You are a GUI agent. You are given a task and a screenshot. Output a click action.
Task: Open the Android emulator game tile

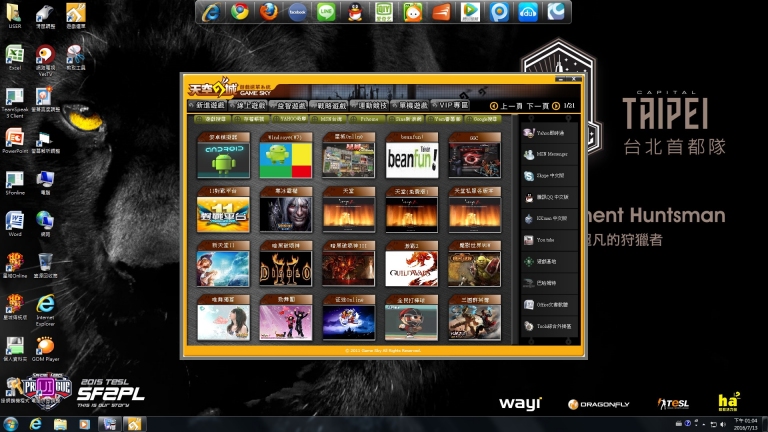point(223,155)
